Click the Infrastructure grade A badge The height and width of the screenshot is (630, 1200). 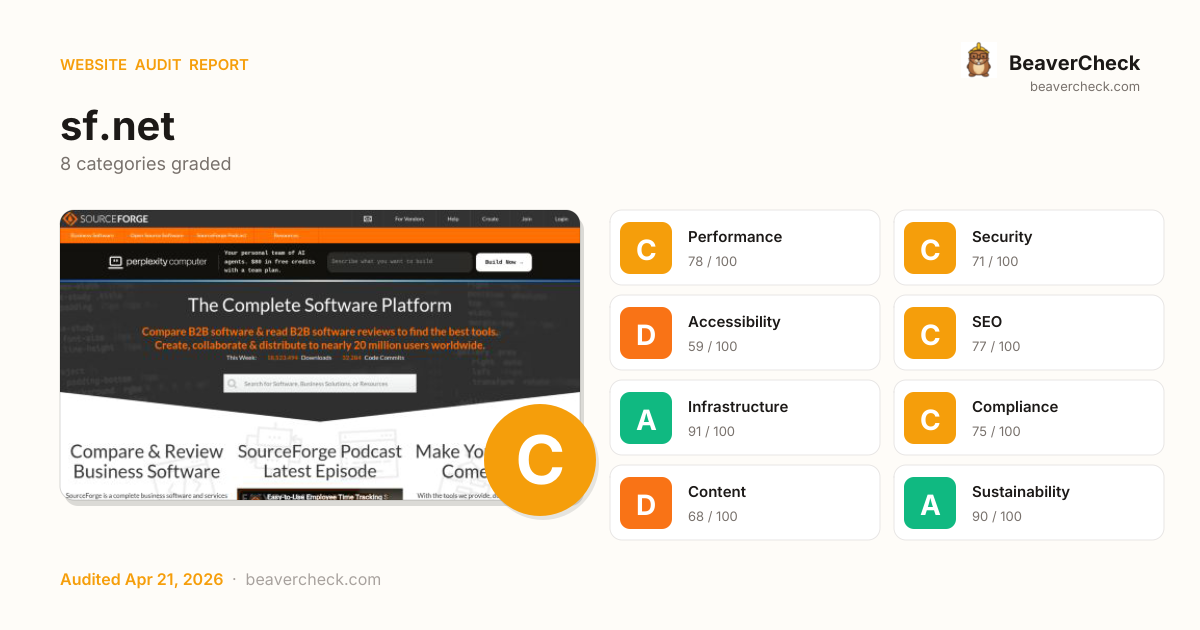click(646, 418)
